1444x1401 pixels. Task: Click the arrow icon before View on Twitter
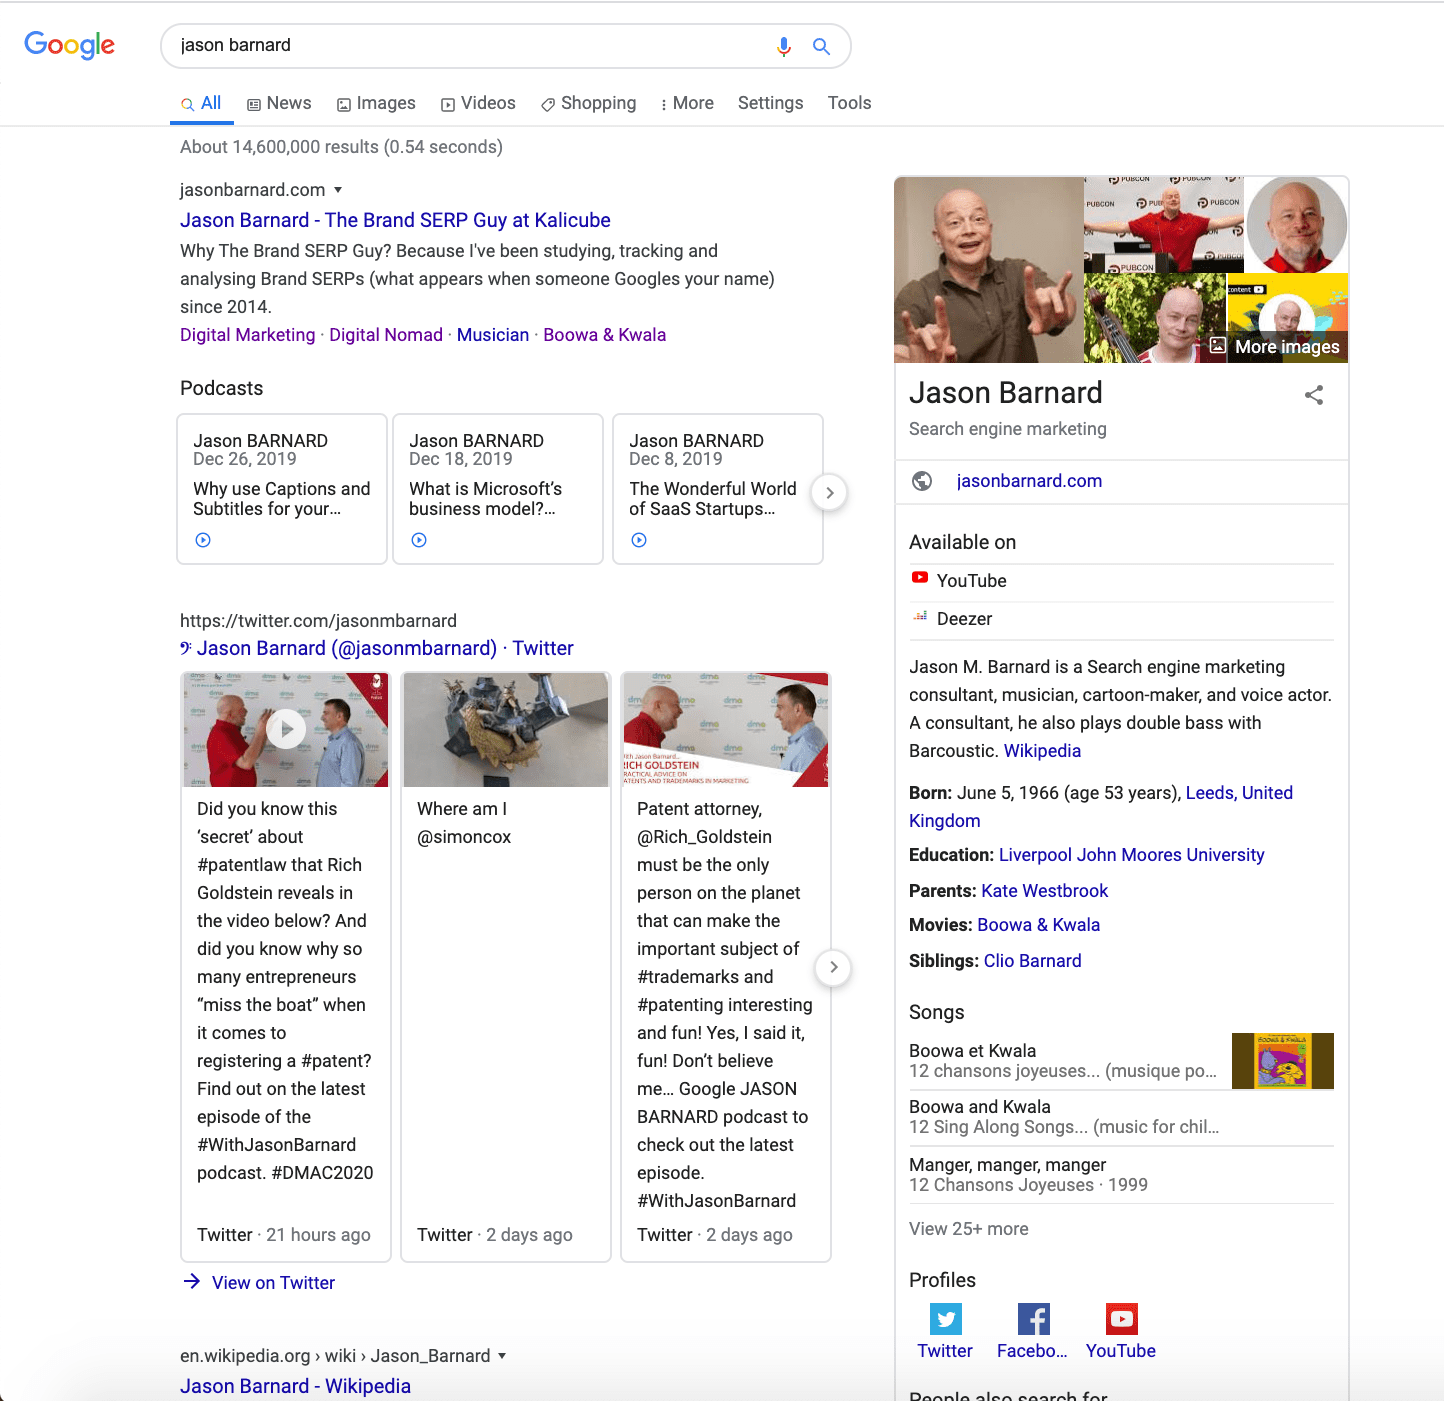(x=192, y=1281)
